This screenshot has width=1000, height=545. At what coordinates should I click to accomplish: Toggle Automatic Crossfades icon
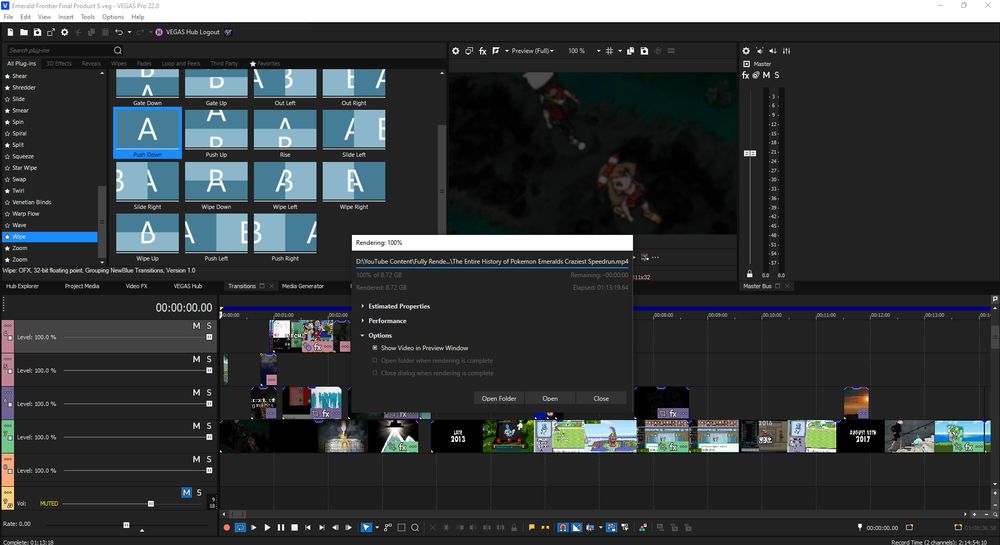(x=577, y=528)
